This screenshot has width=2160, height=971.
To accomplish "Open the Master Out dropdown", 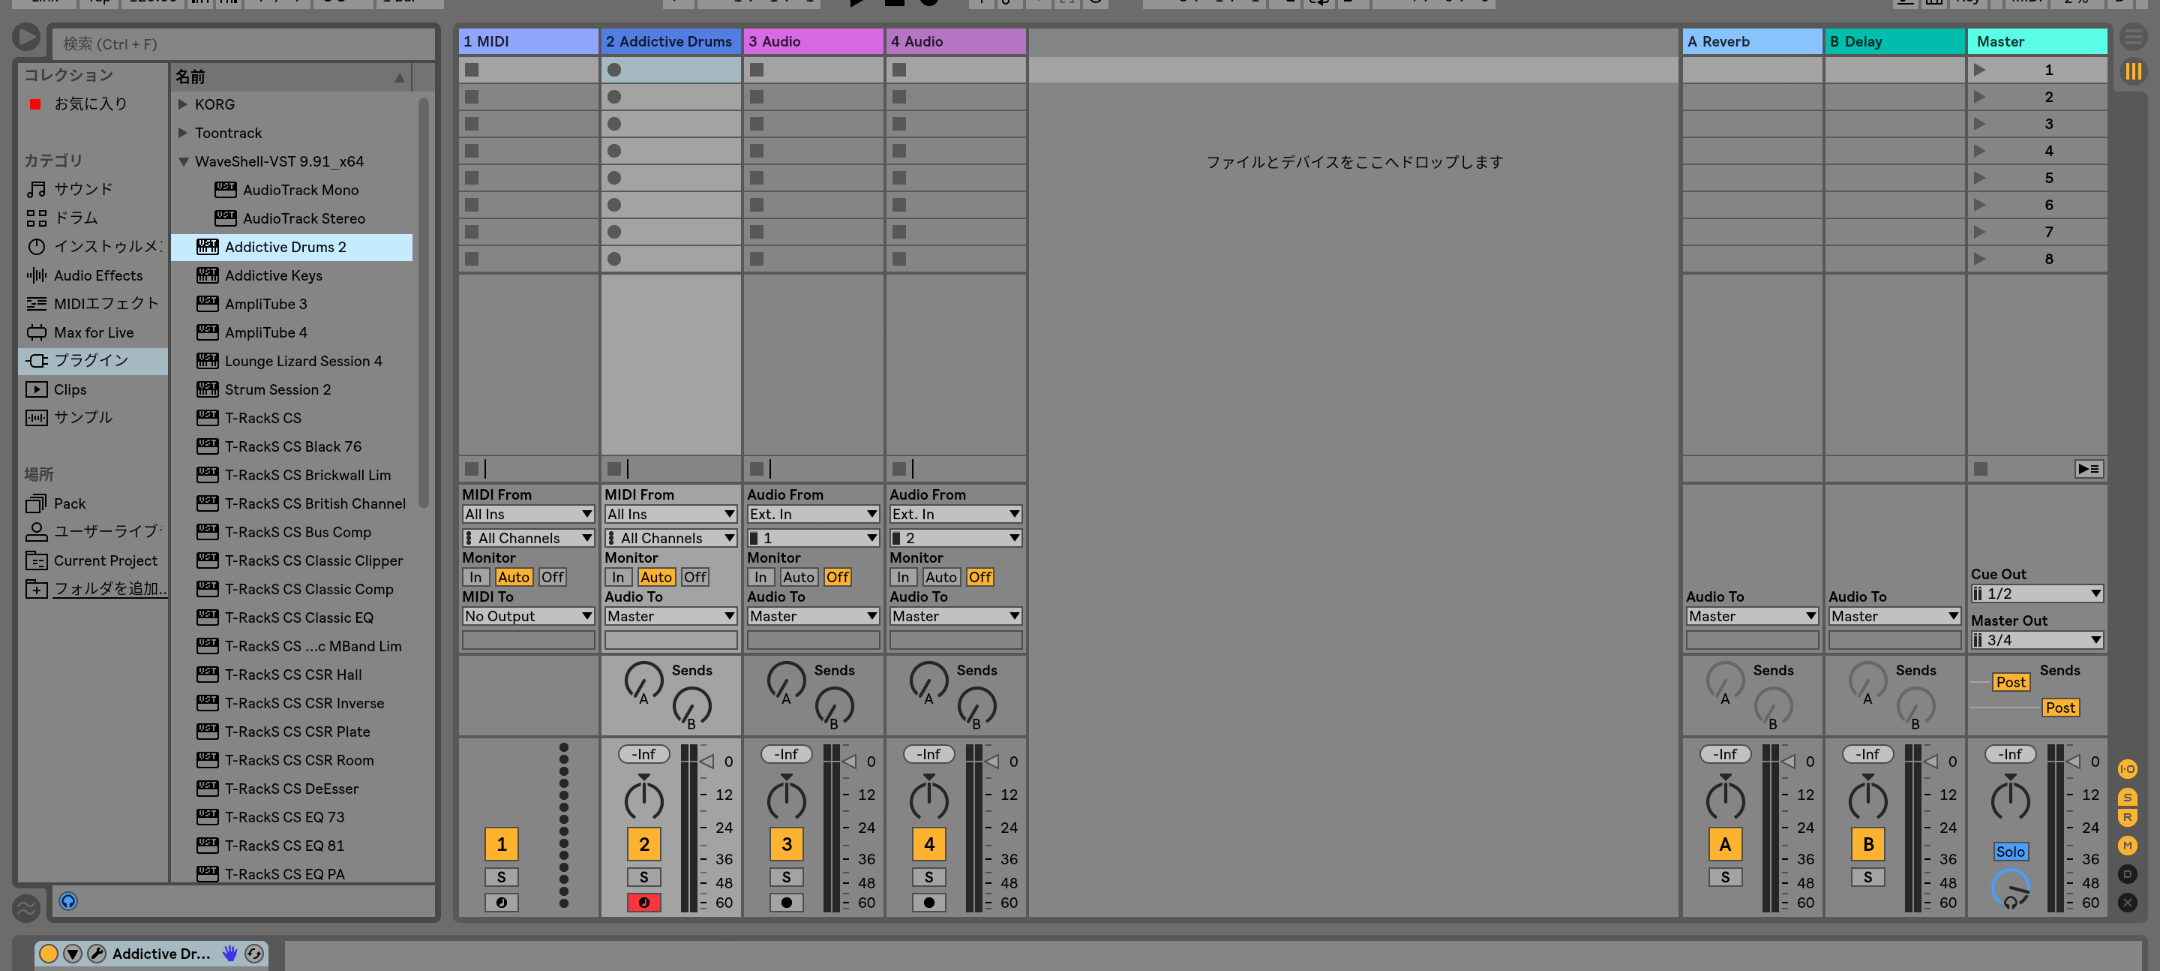I will pos(2037,640).
